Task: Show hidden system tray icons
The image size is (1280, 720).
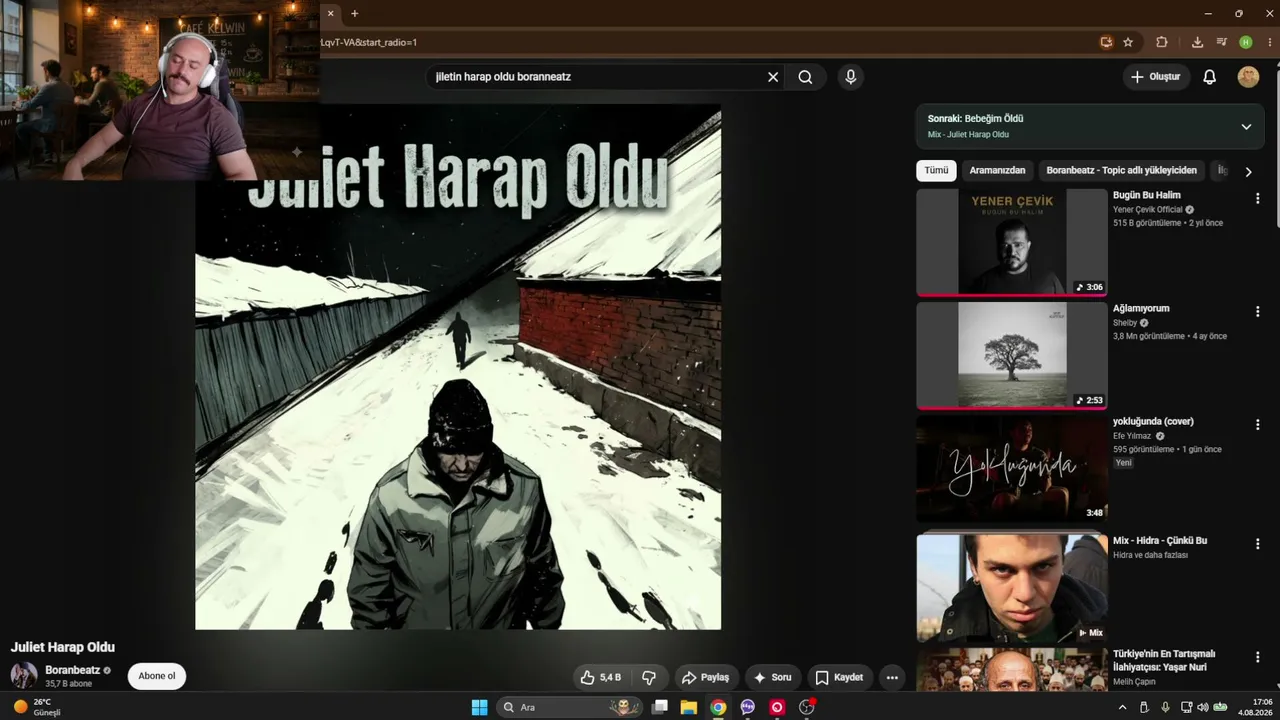Action: coord(1122,707)
